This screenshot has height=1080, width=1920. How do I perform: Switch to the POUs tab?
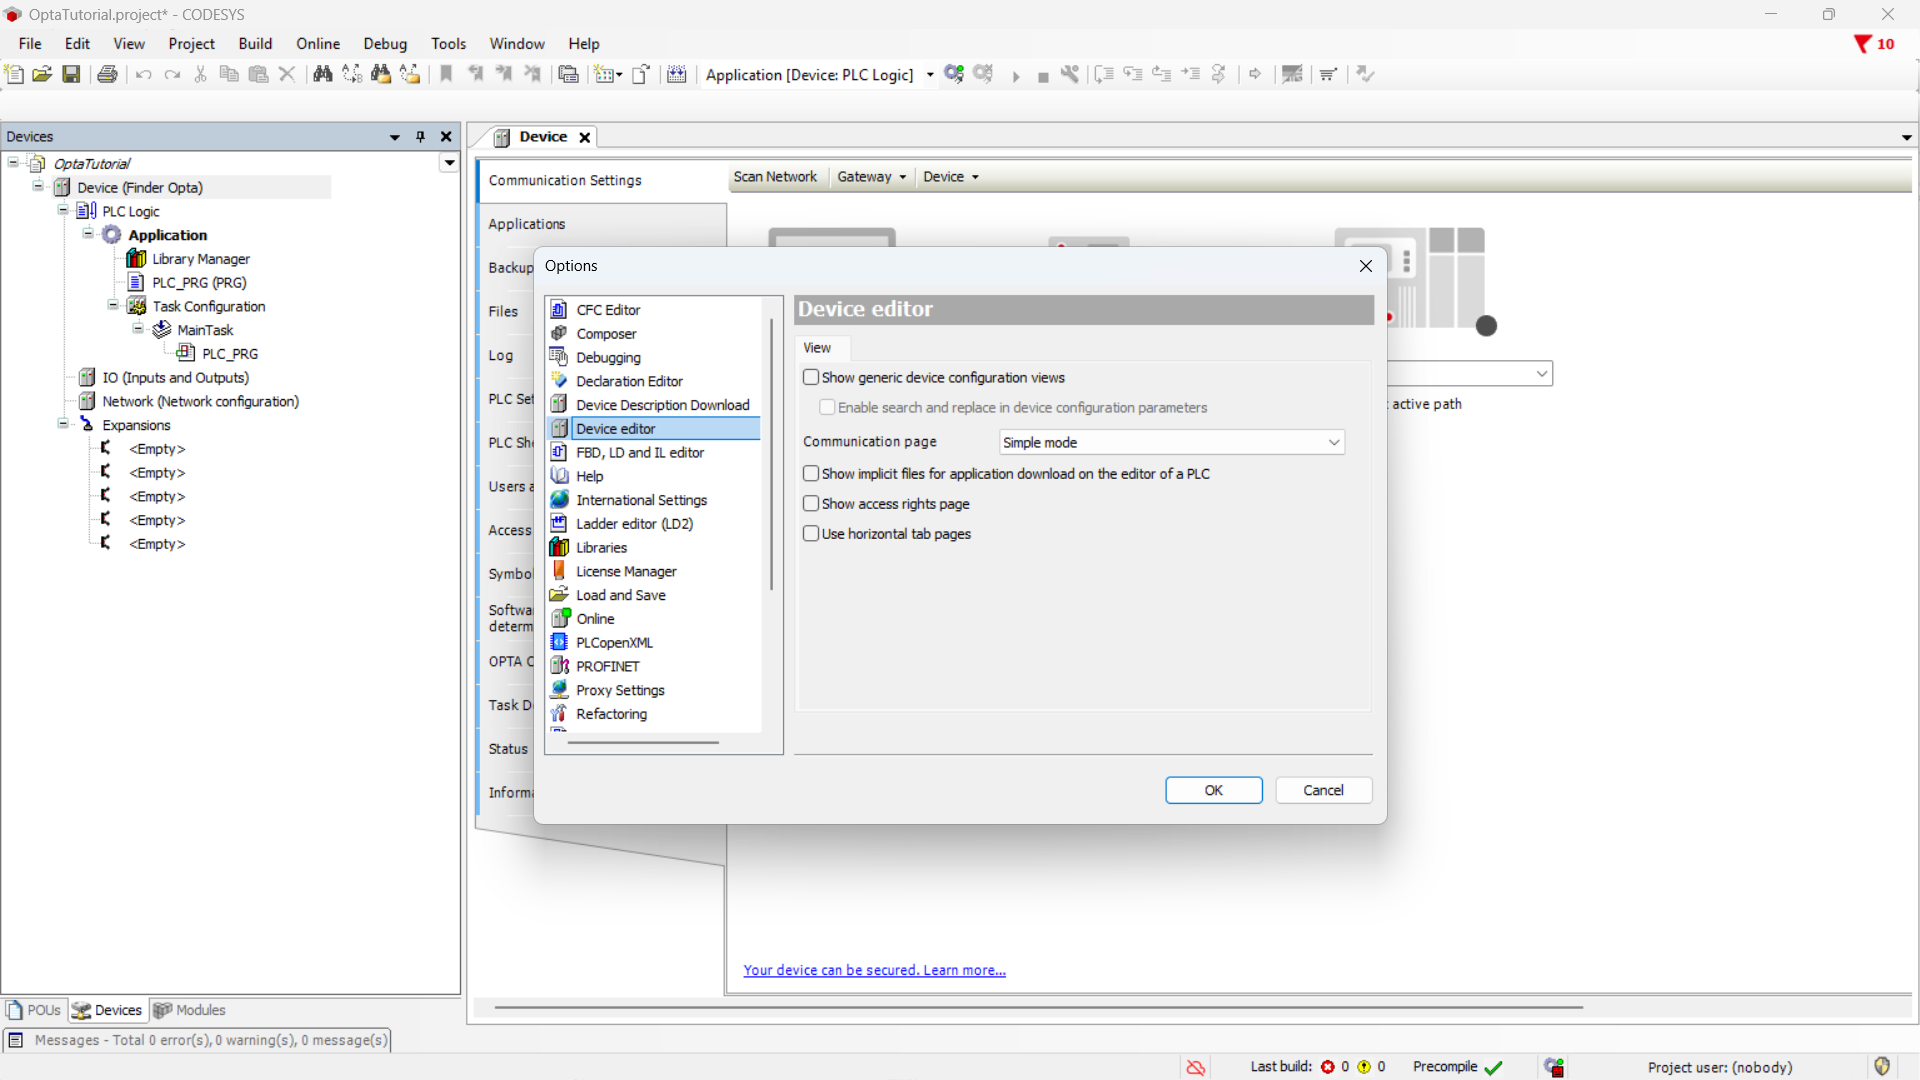pyautogui.click(x=35, y=1010)
